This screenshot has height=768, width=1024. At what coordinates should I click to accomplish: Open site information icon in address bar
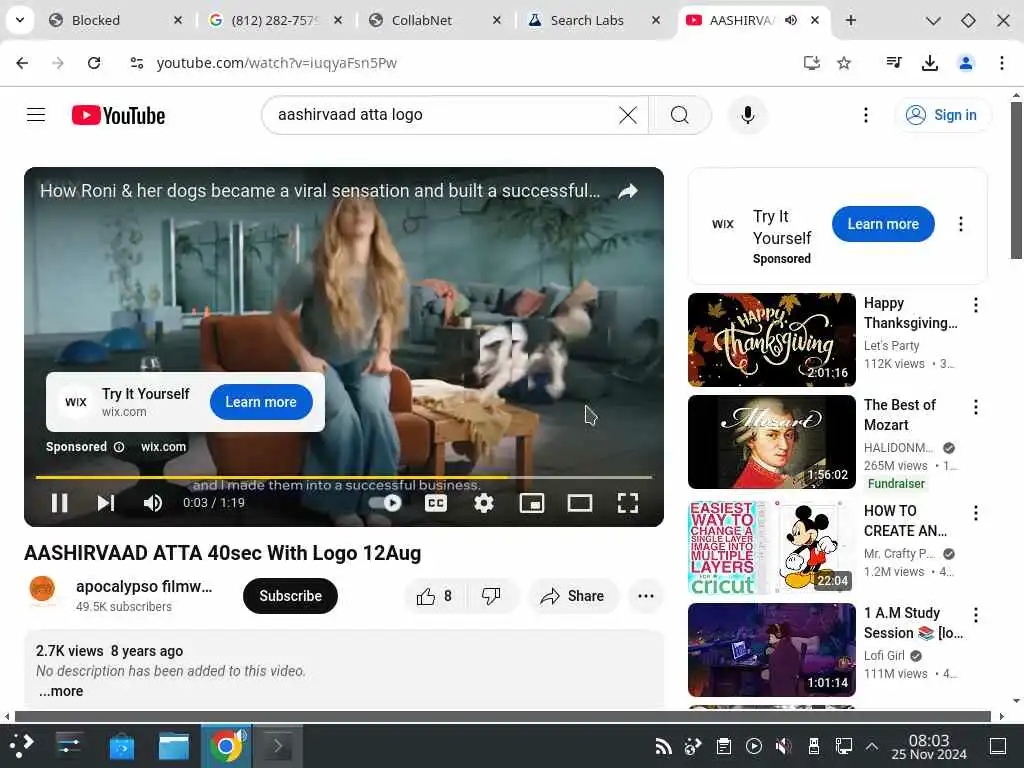coord(136,63)
